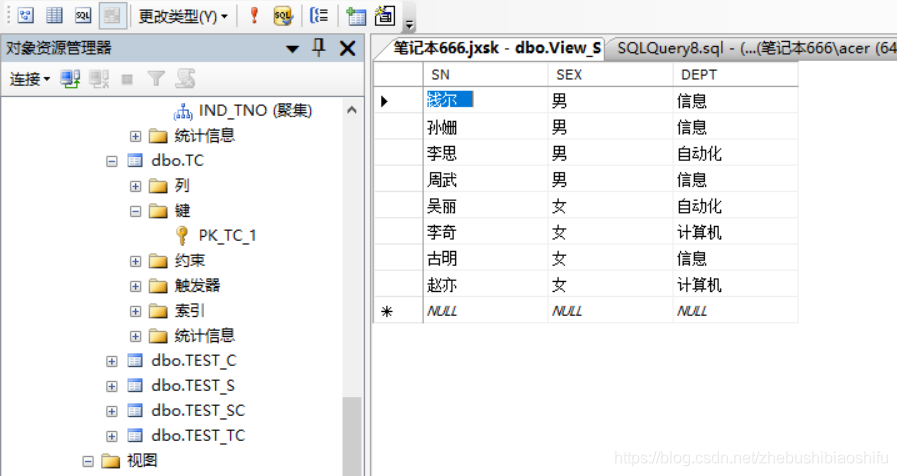
Task: Add new derived table icon
Action: [x=385, y=15]
